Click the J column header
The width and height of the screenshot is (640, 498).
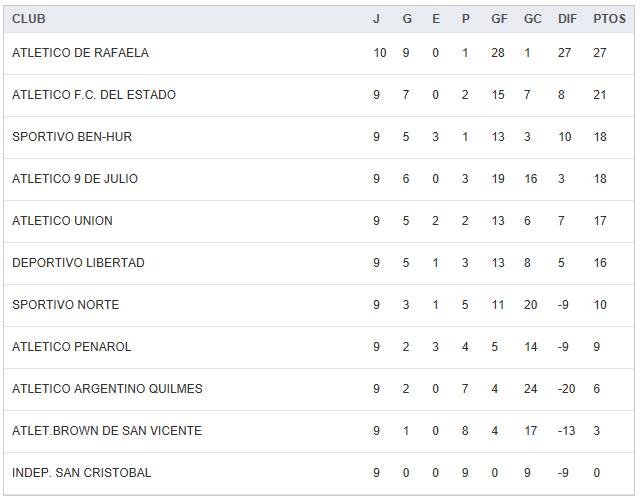[376, 19]
